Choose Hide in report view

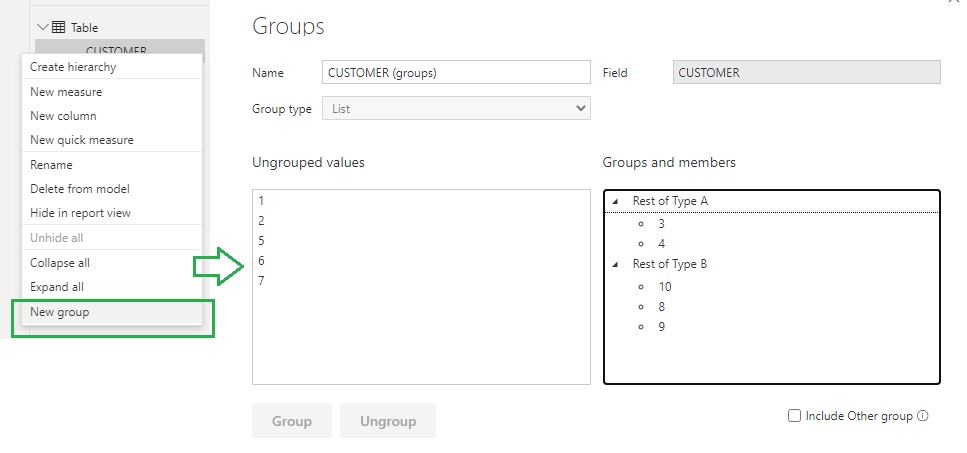112,213
